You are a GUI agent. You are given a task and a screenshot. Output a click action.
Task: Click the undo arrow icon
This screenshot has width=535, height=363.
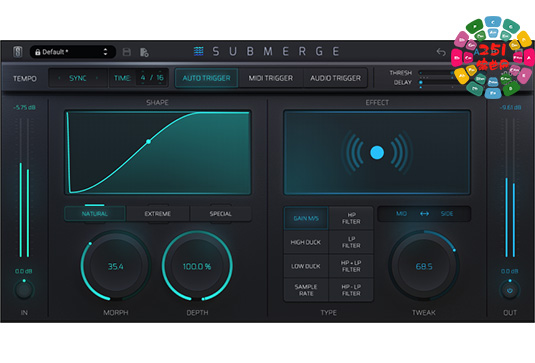coord(441,52)
